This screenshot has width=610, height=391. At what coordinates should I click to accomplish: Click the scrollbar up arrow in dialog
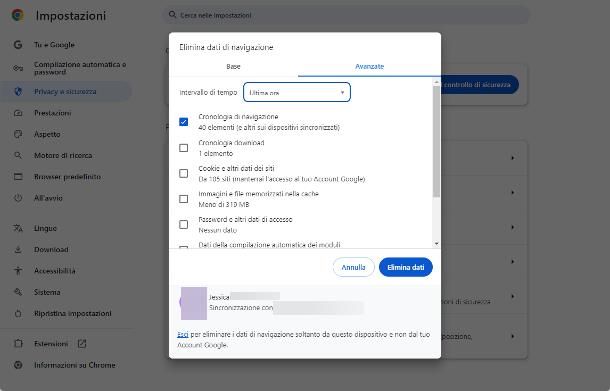pos(436,82)
